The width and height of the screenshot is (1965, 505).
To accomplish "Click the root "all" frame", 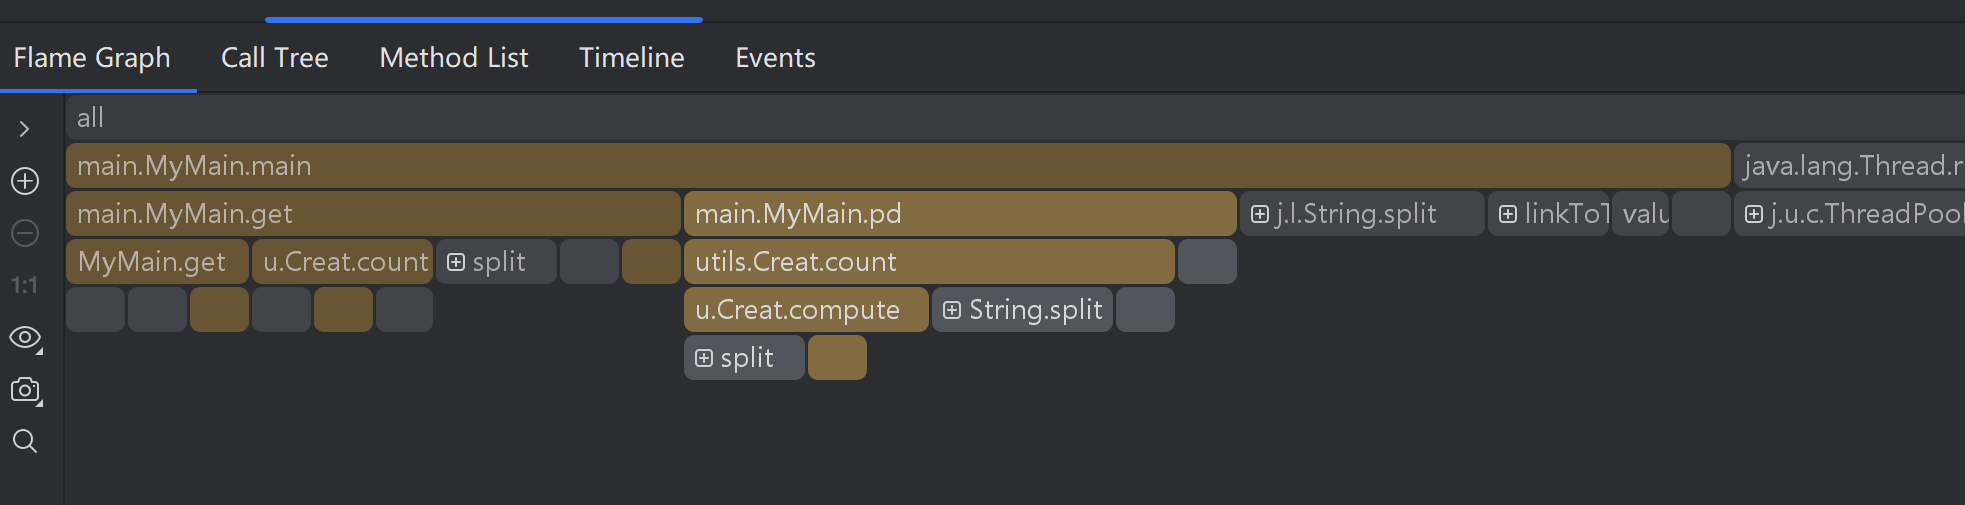I will point(1000,118).
